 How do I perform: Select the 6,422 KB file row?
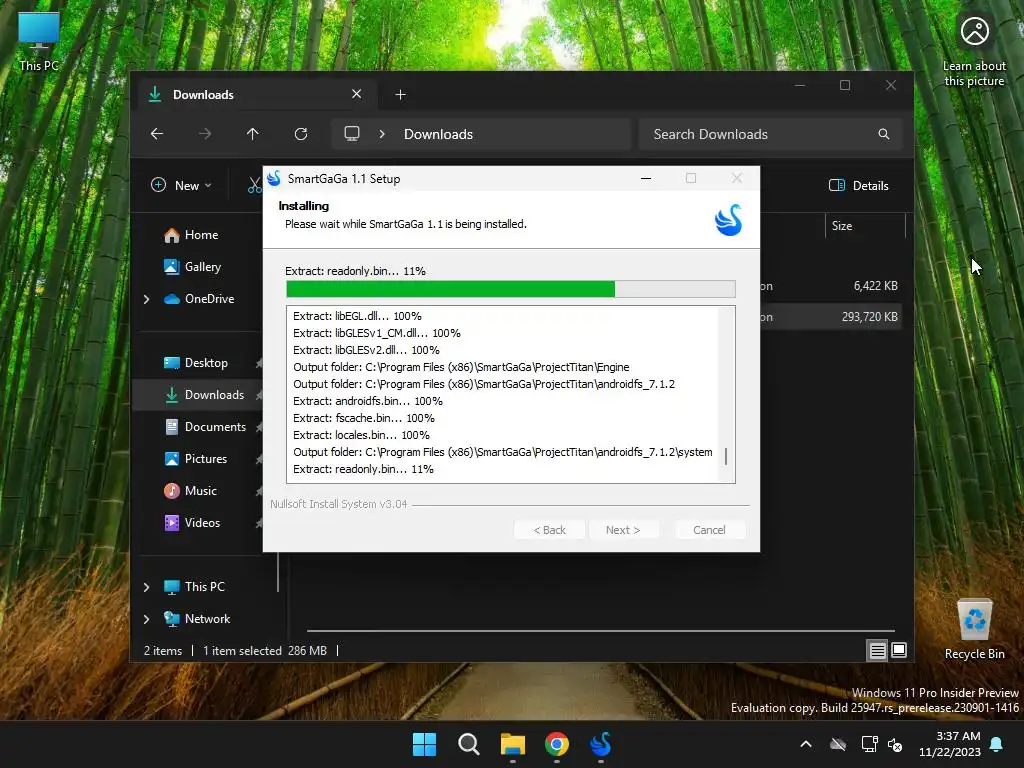coord(831,286)
